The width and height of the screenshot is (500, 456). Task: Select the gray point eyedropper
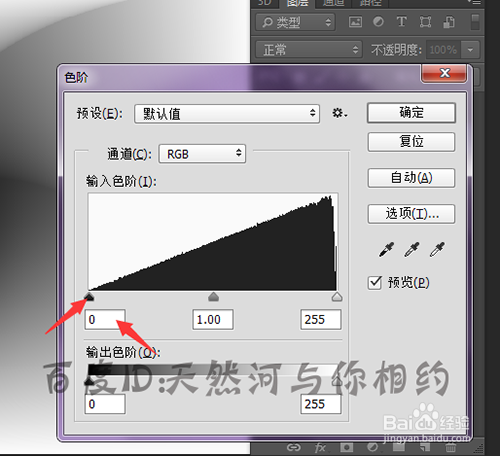click(412, 250)
